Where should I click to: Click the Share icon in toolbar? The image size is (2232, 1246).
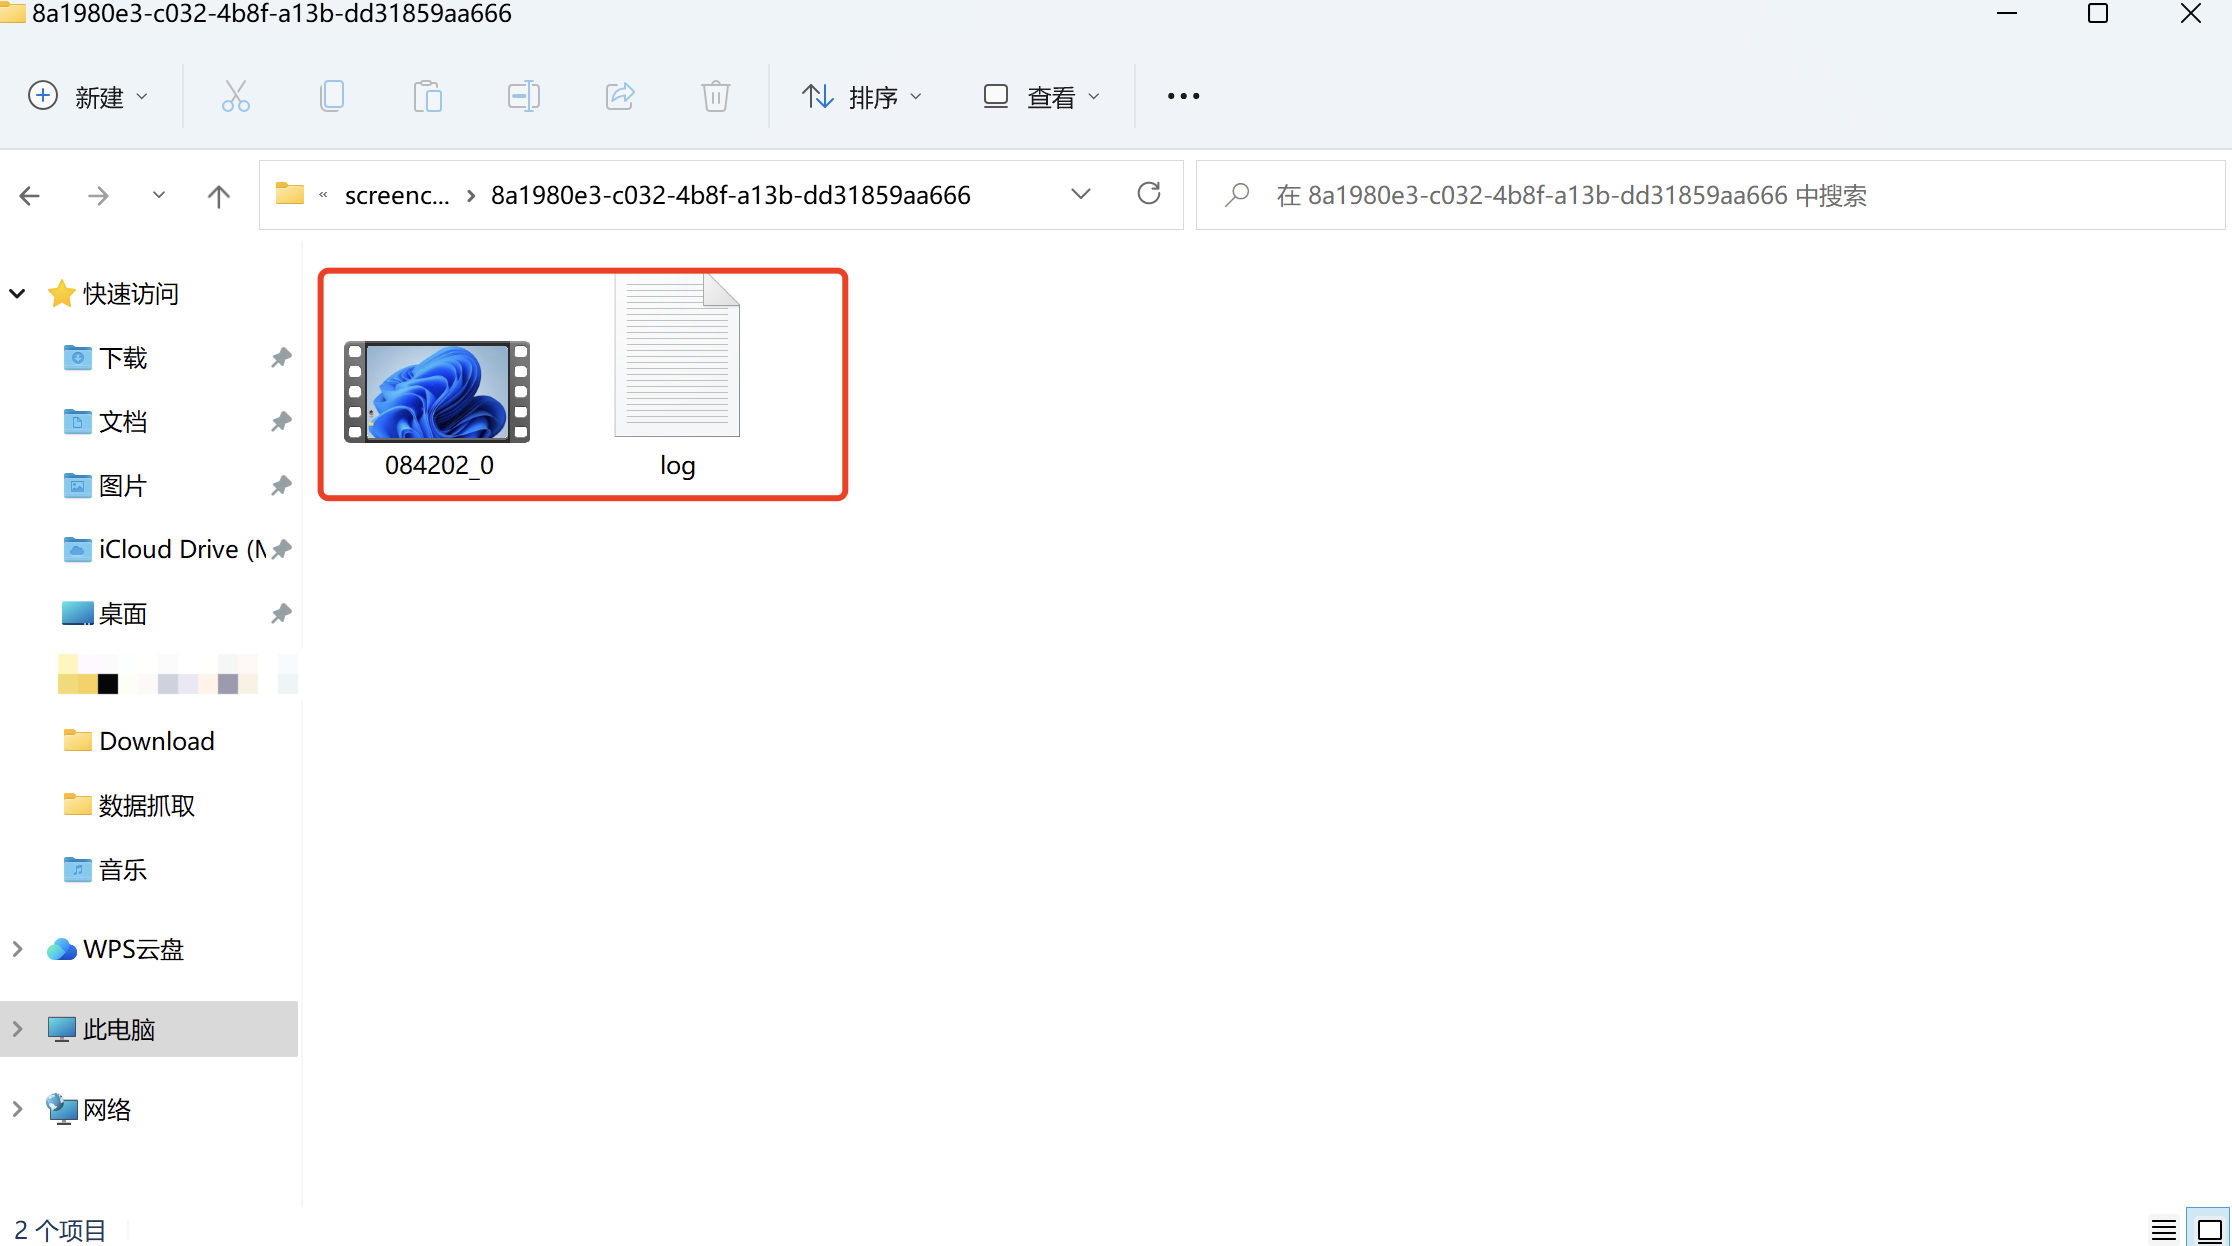(620, 96)
